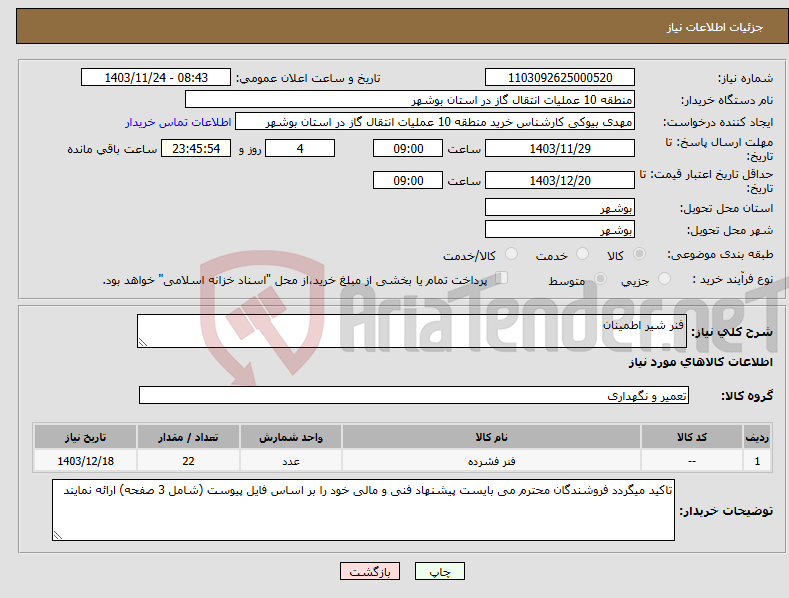Select the کالا/خدمت radio button

511,254
